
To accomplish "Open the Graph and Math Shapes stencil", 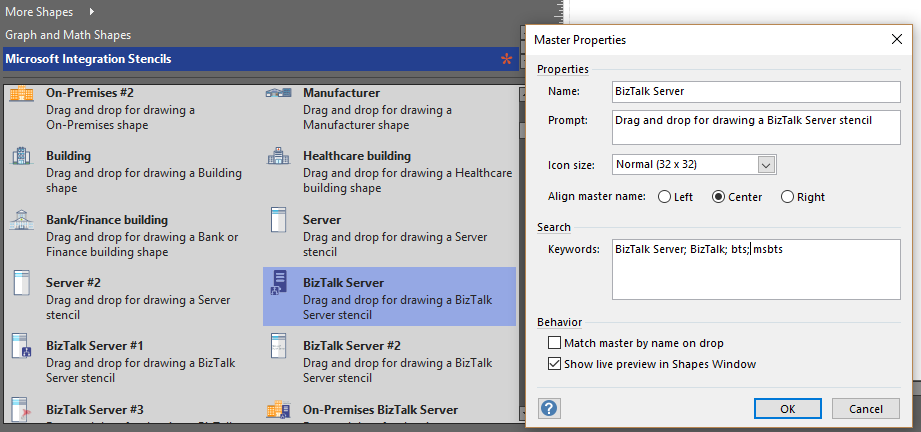I will click(x=68, y=35).
